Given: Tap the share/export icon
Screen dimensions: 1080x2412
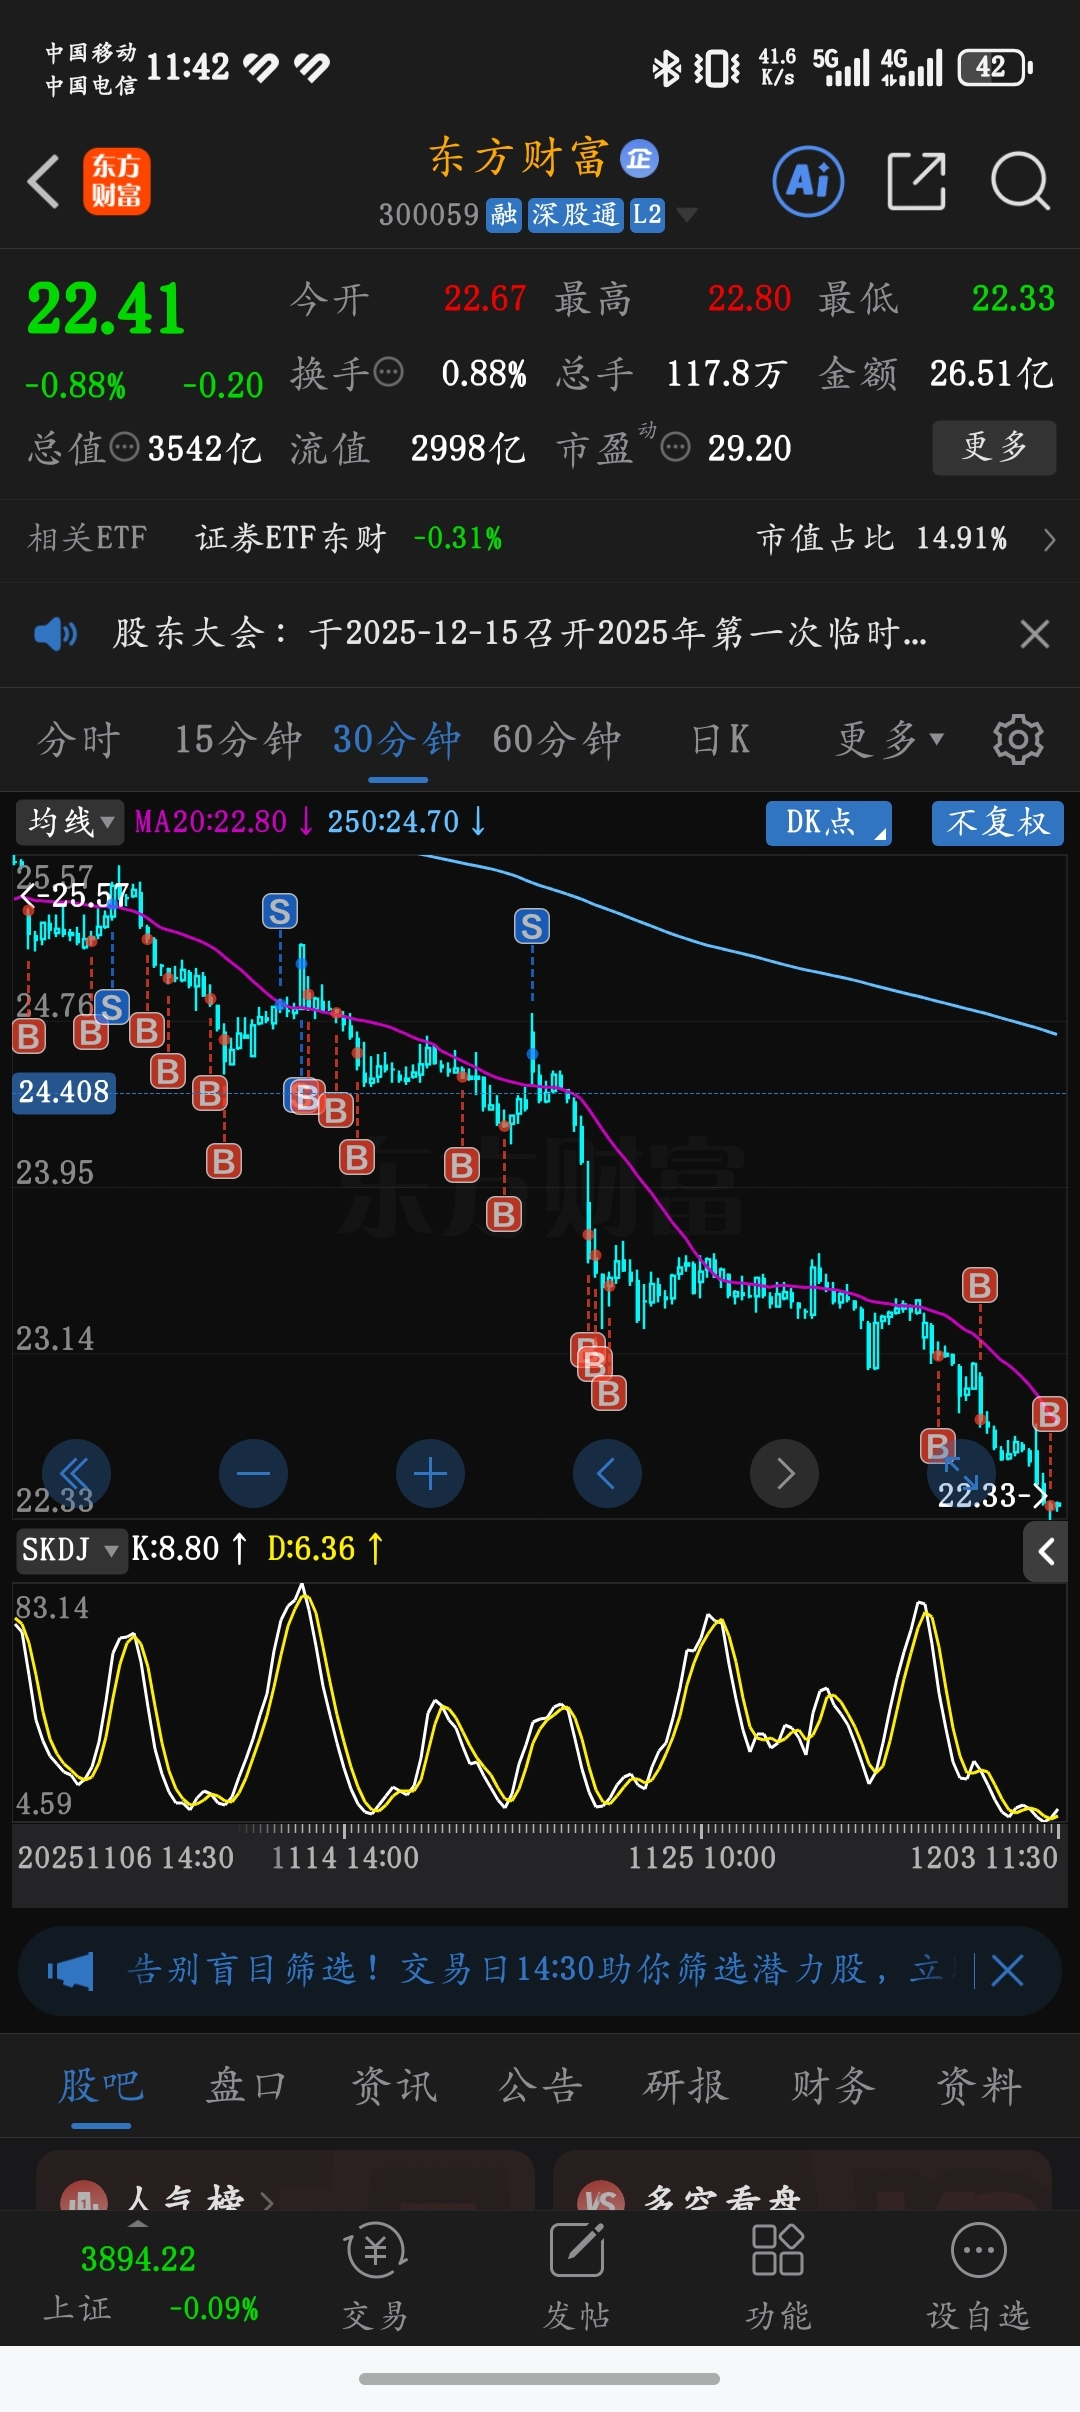Looking at the screenshot, I should [x=916, y=182].
